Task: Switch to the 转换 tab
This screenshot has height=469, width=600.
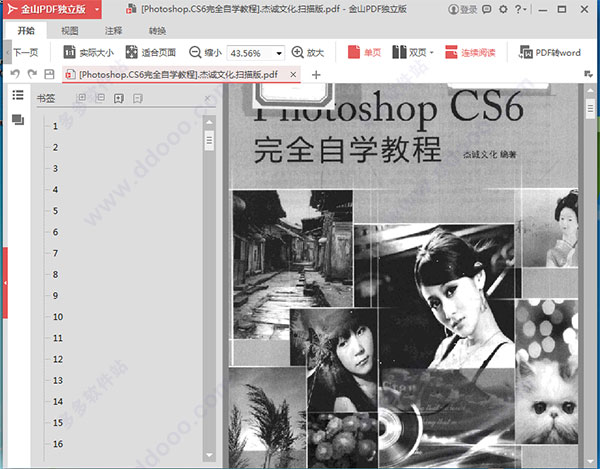Action: pyautogui.click(x=157, y=31)
